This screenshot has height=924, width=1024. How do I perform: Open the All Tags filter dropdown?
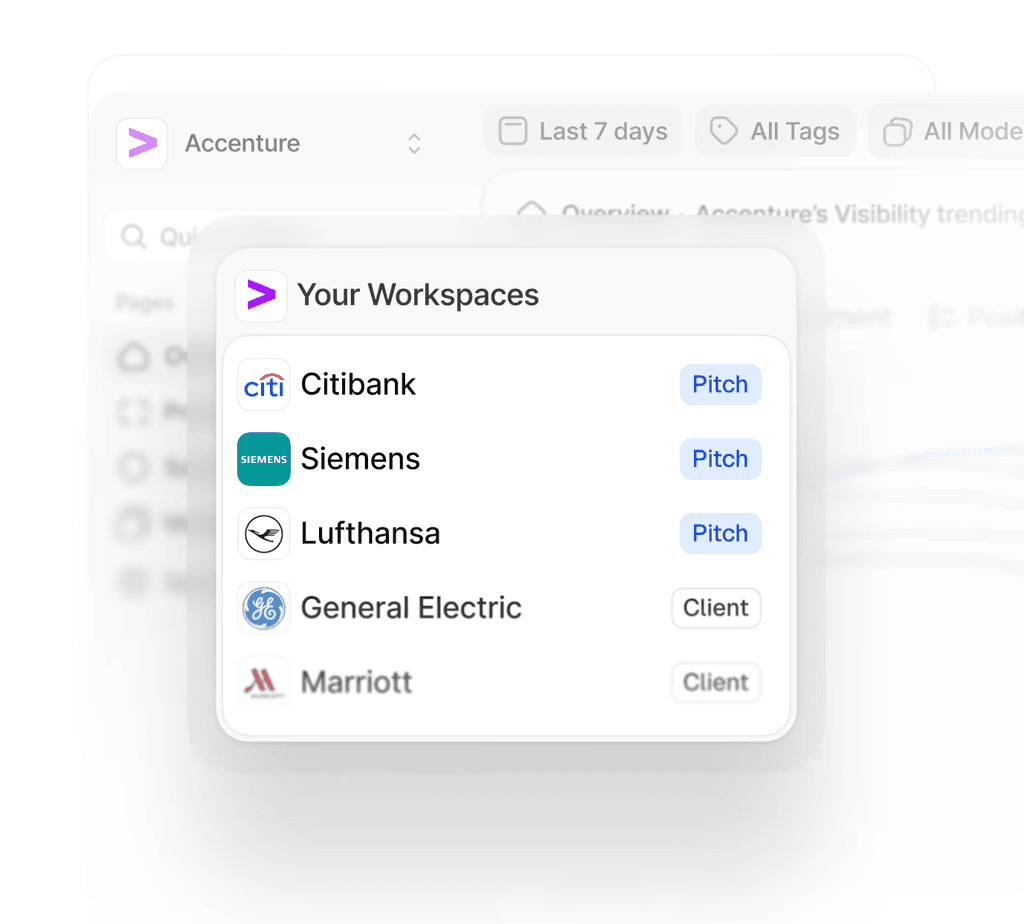[x=776, y=131]
